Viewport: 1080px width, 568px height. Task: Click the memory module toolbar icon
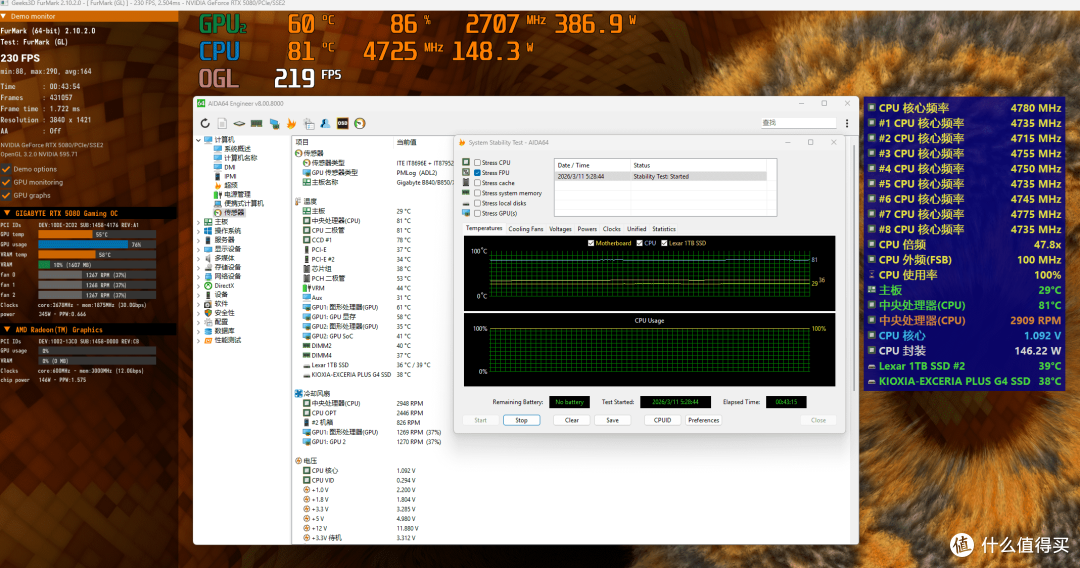click(256, 123)
